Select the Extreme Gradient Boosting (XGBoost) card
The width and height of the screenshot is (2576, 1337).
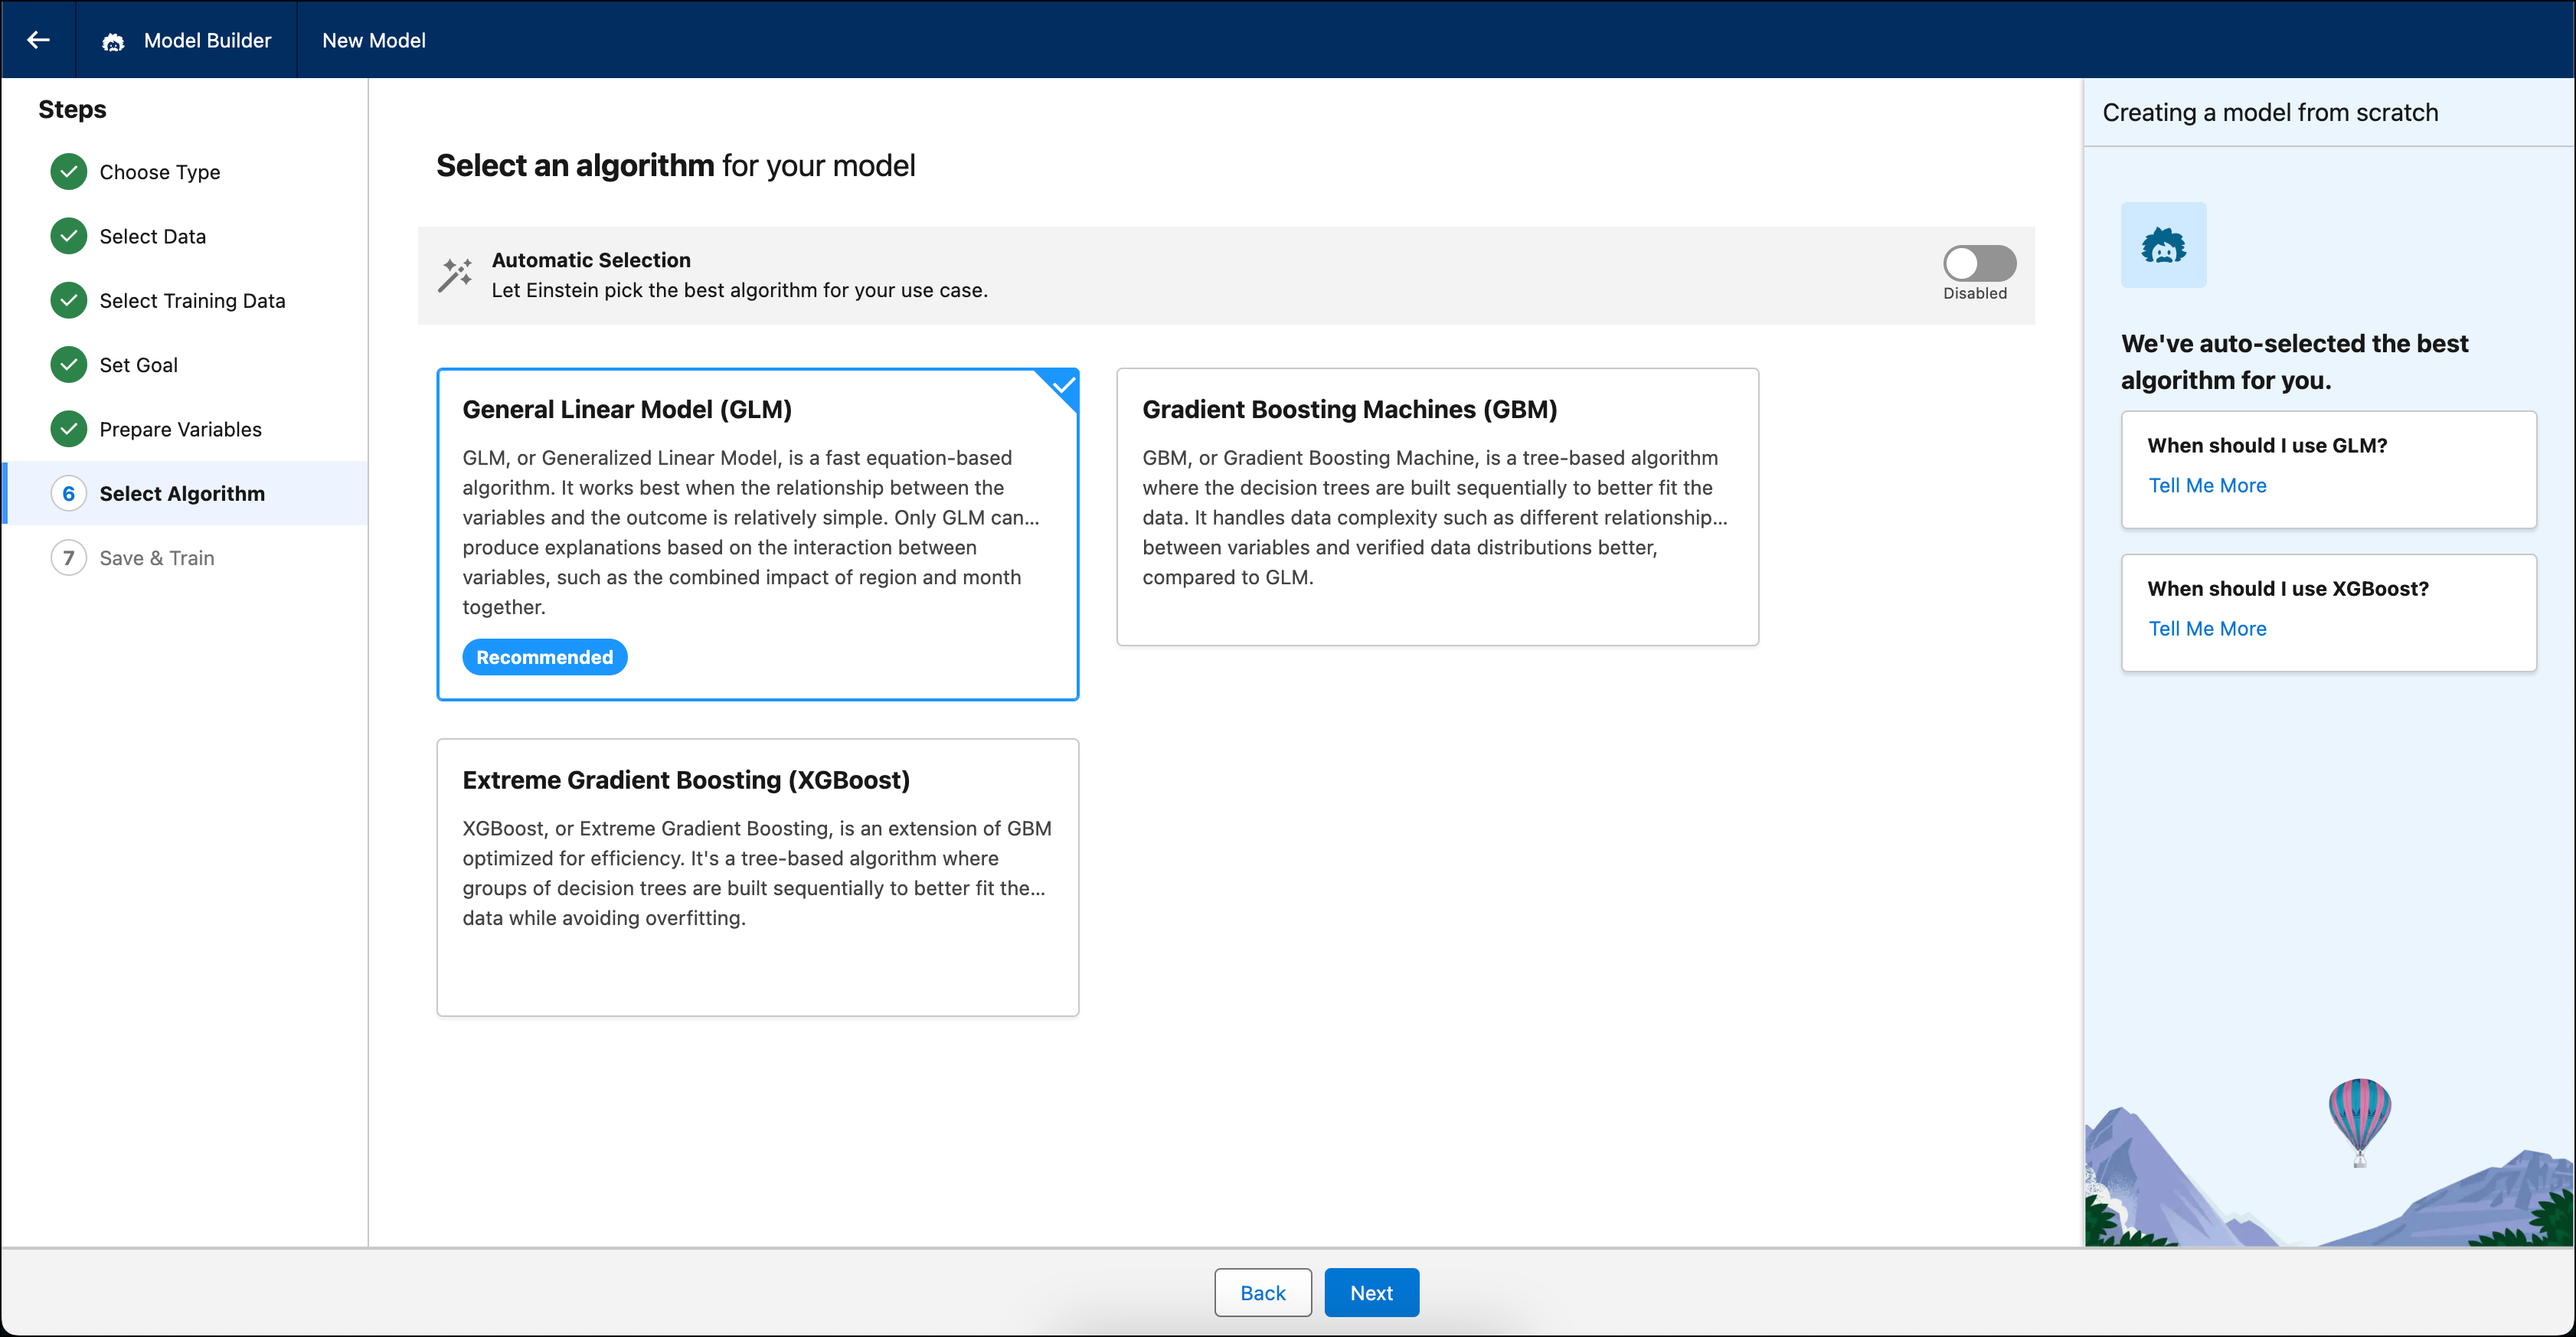[x=757, y=876]
